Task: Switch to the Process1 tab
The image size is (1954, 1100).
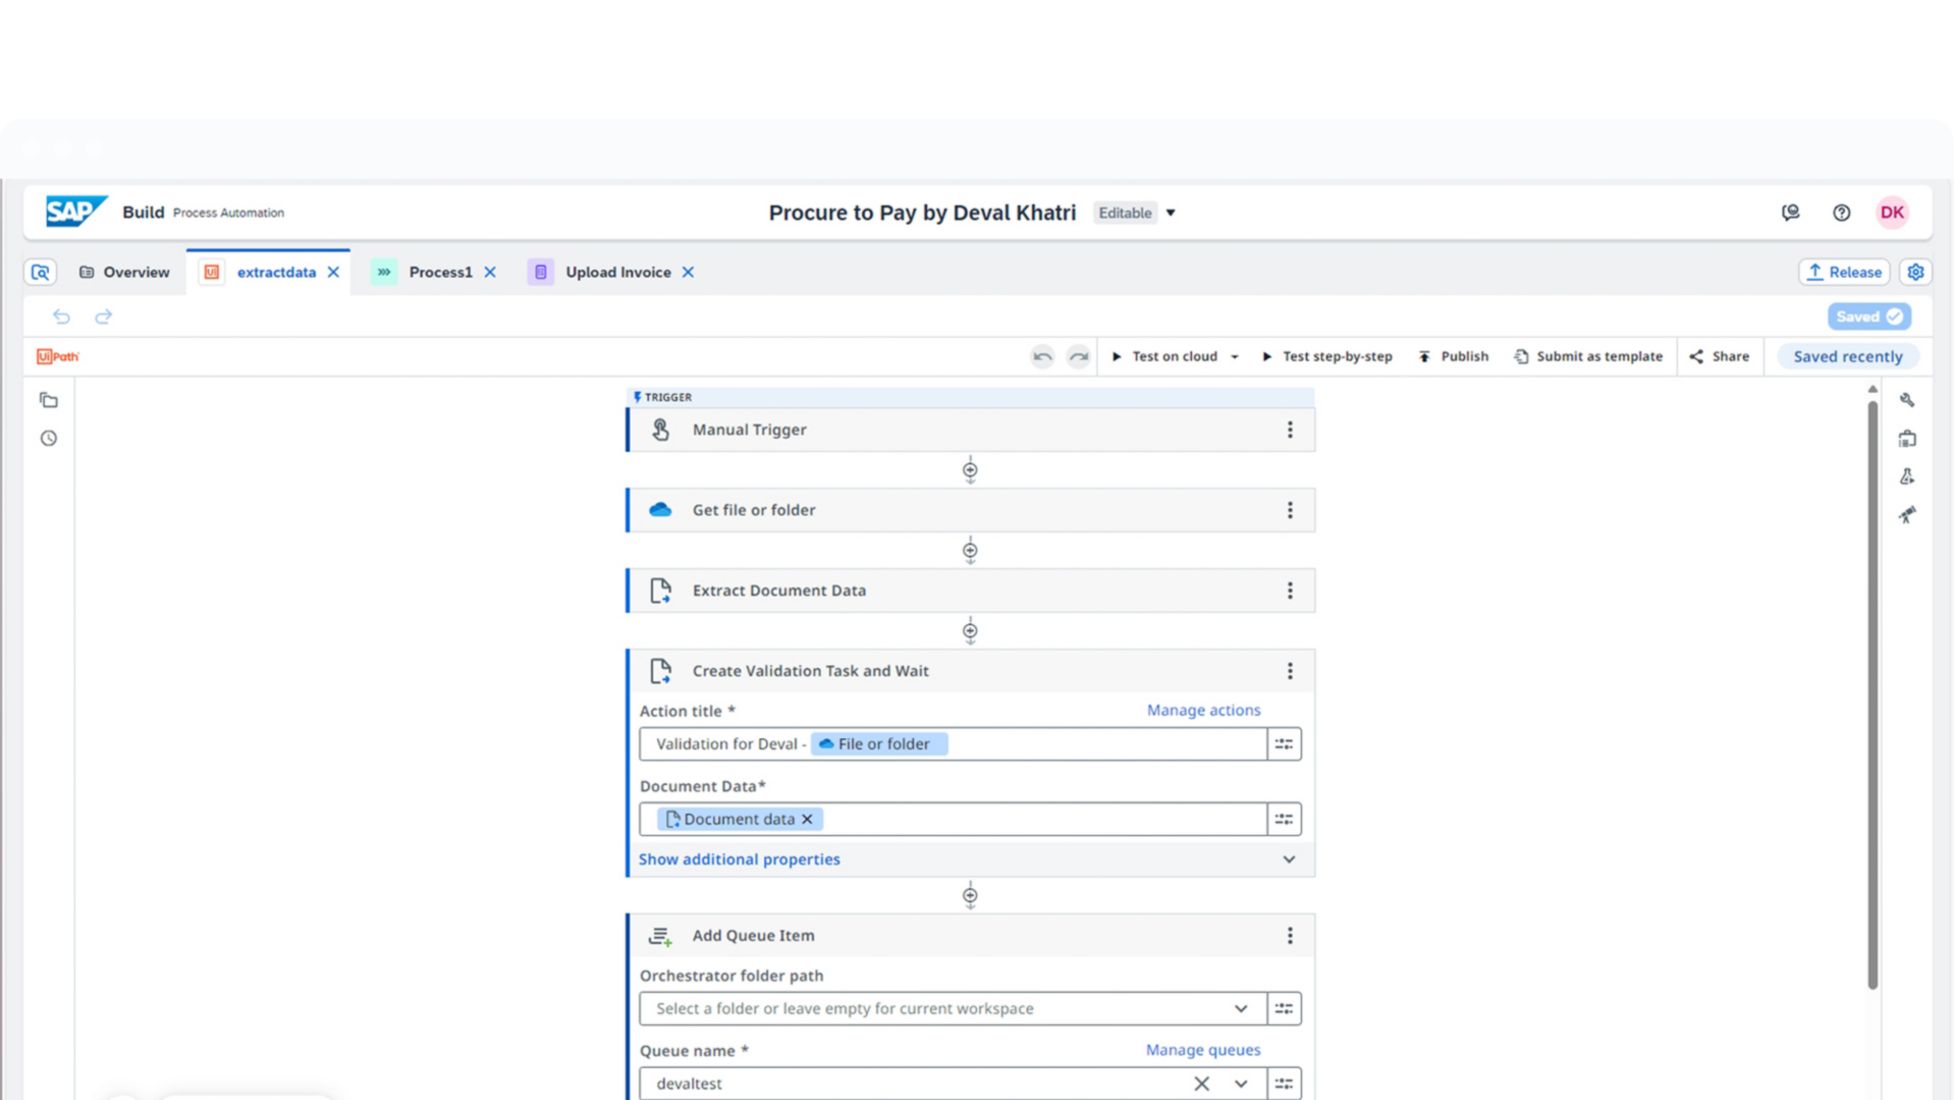Action: (439, 272)
